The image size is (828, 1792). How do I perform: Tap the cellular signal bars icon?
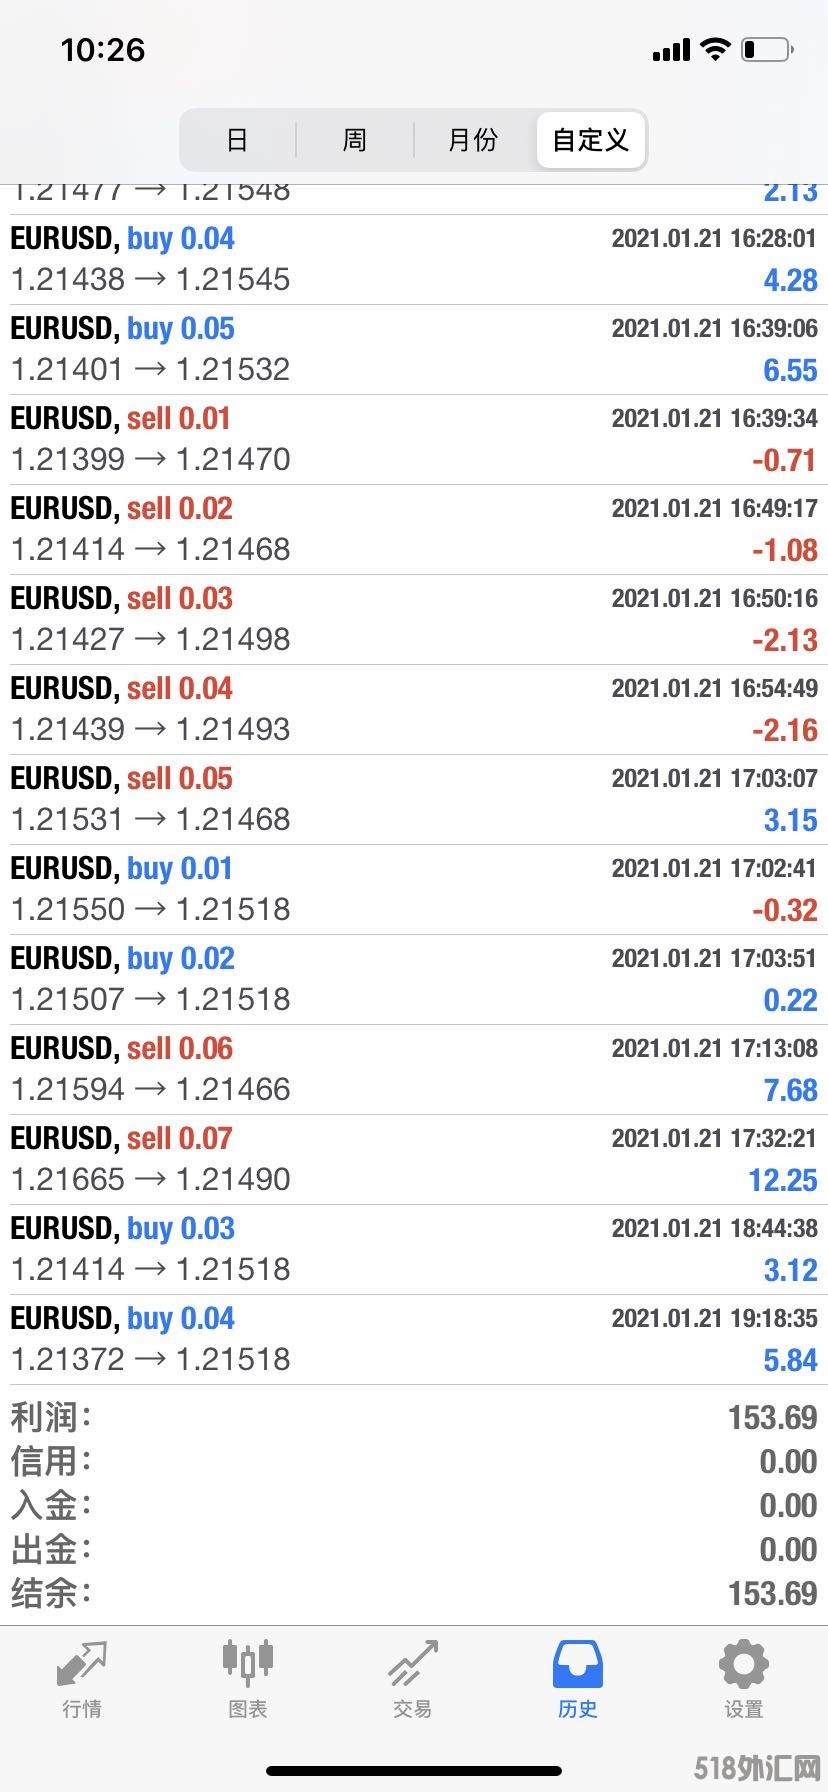click(671, 50)
